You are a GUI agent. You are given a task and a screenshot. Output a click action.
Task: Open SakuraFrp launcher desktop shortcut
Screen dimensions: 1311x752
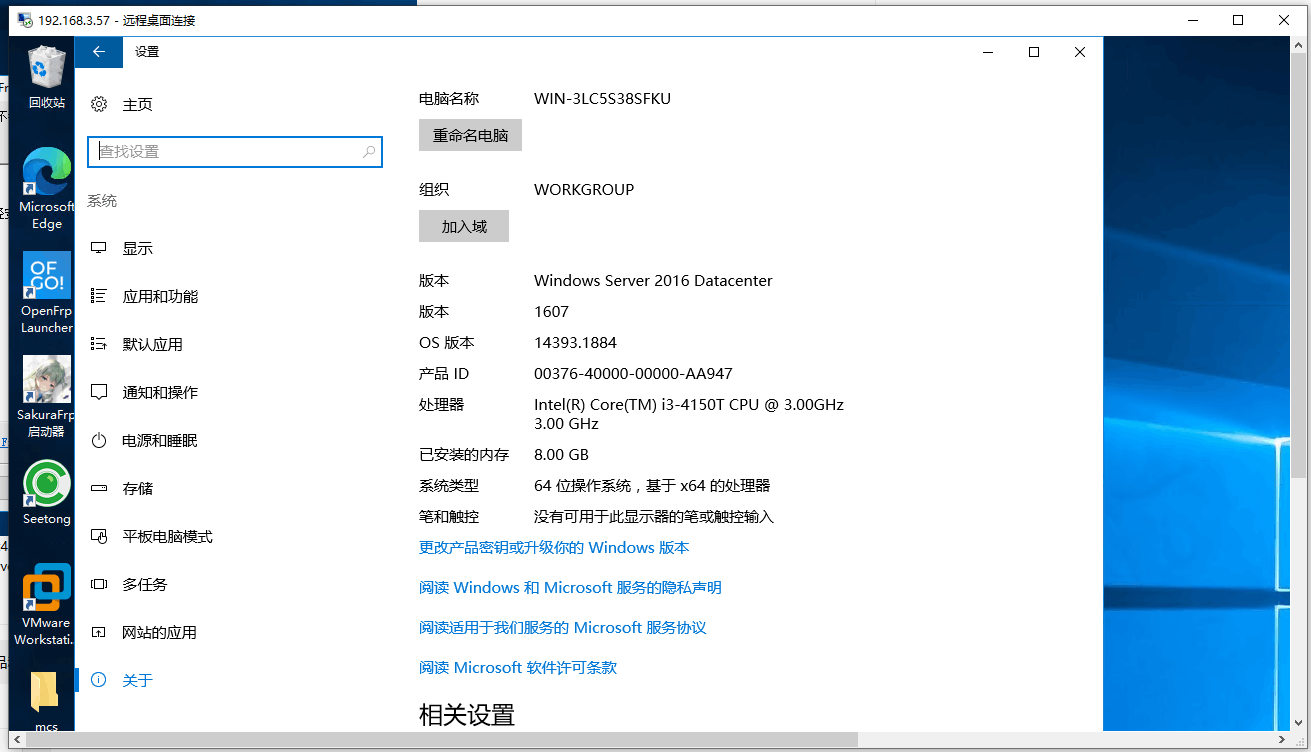[x=47, y=397]
